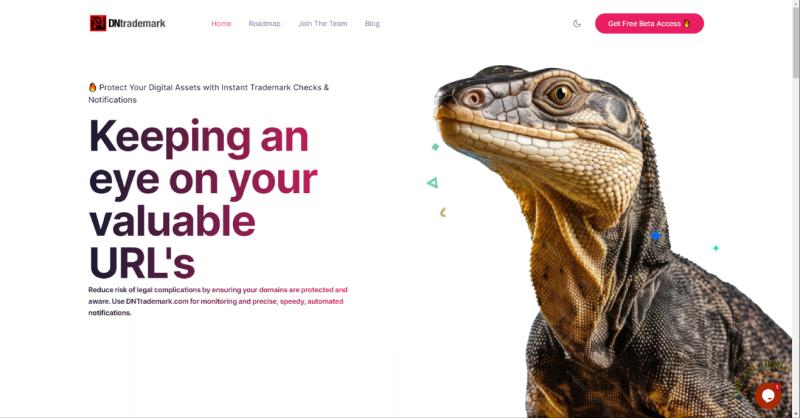Click the DNtrademark brand name text

click(x=137, y=23)
